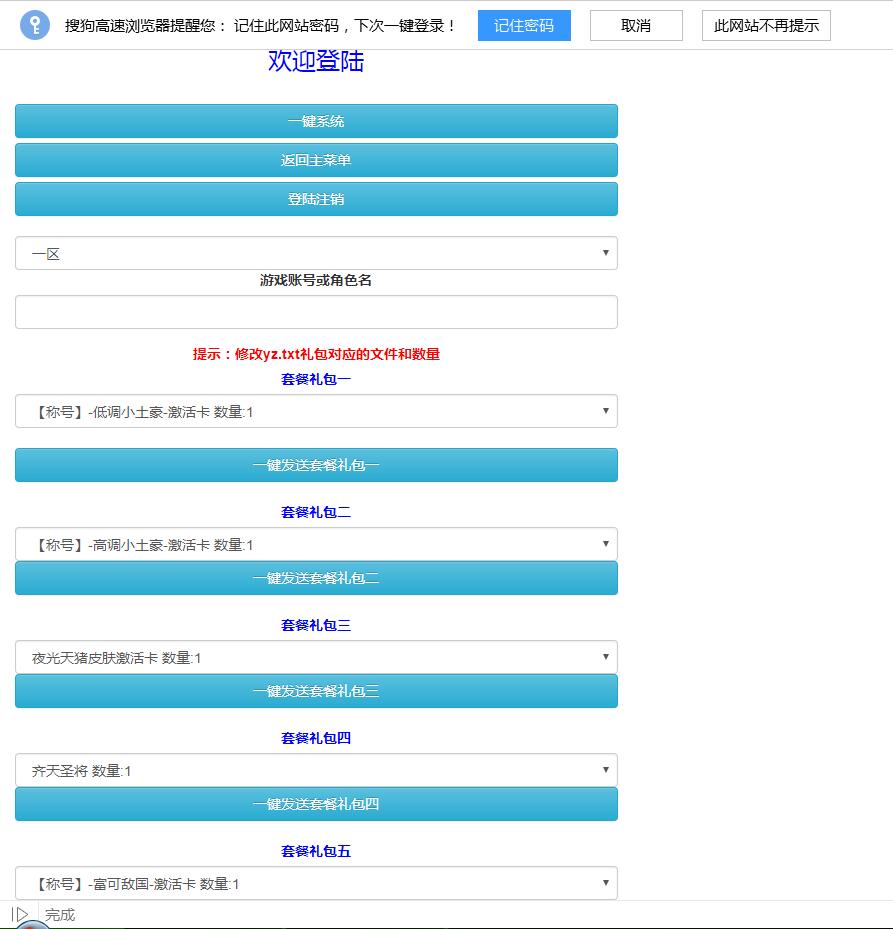Send package with 一键发送套餐礼包一

point(316,465)
